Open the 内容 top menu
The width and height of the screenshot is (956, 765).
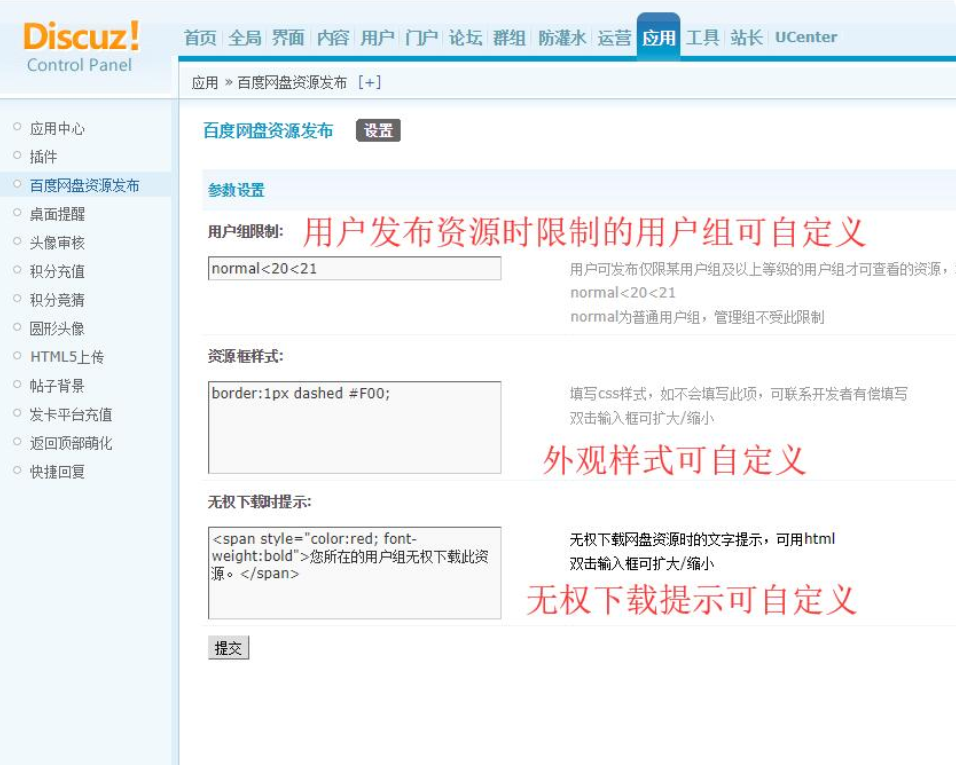pos(333,38)
